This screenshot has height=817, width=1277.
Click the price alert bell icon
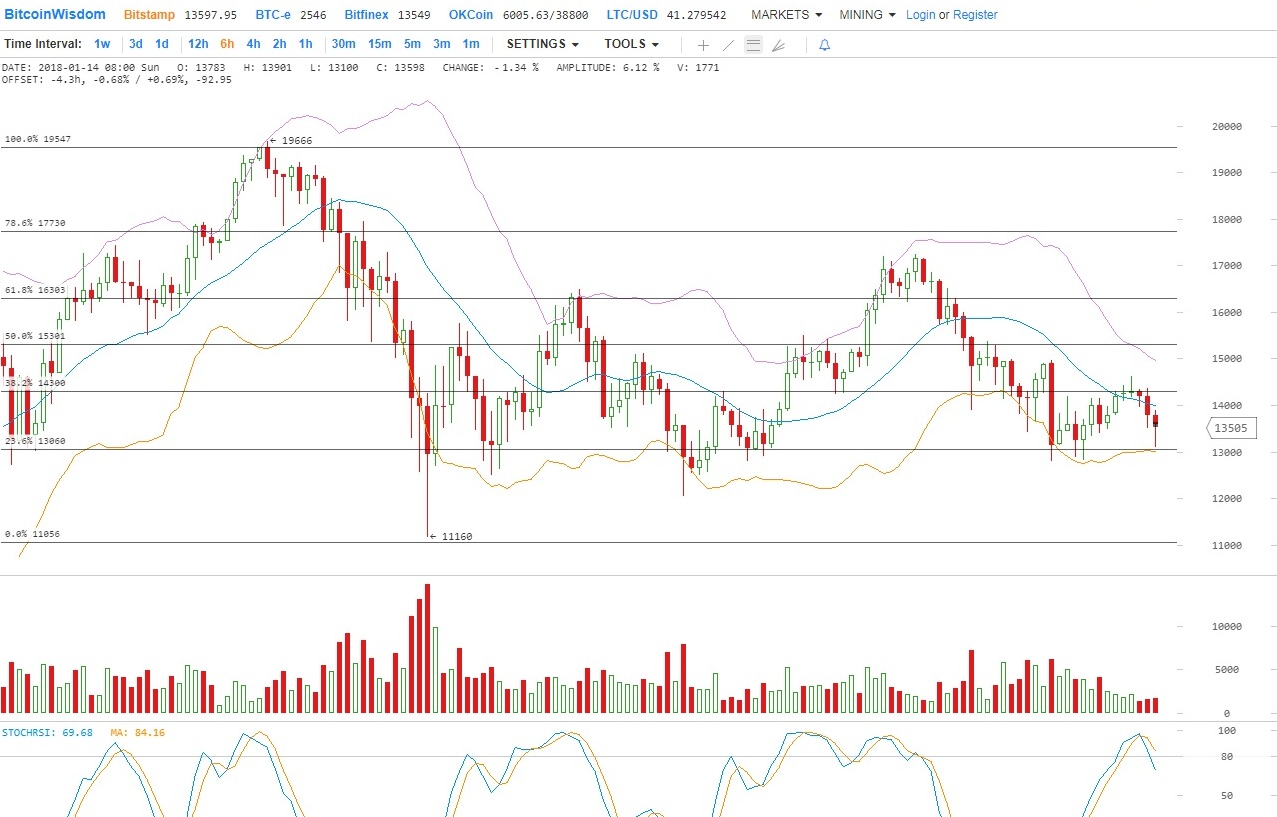824,45
